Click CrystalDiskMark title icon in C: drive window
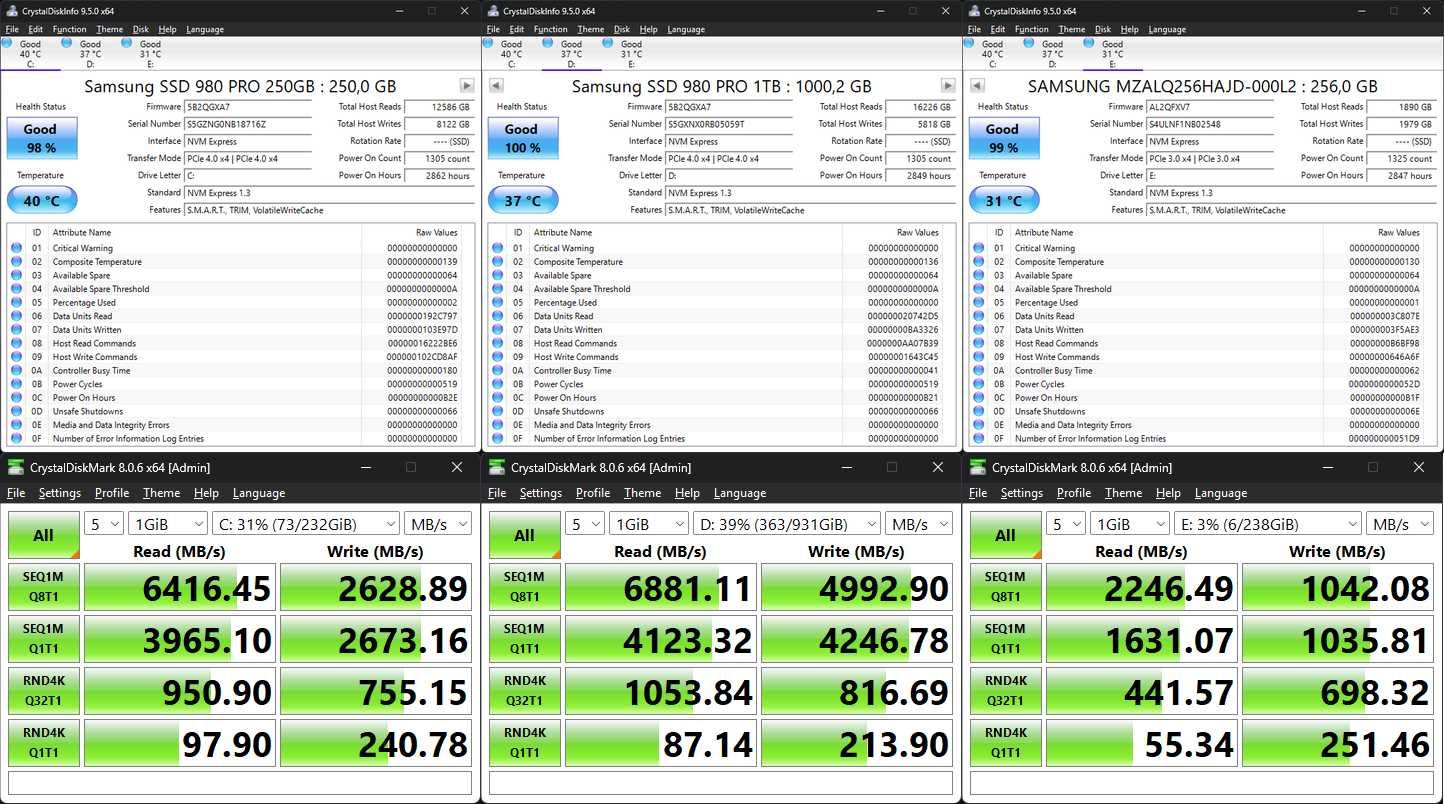This screenshot has width=1444, height=804. [x=15, y=467]
